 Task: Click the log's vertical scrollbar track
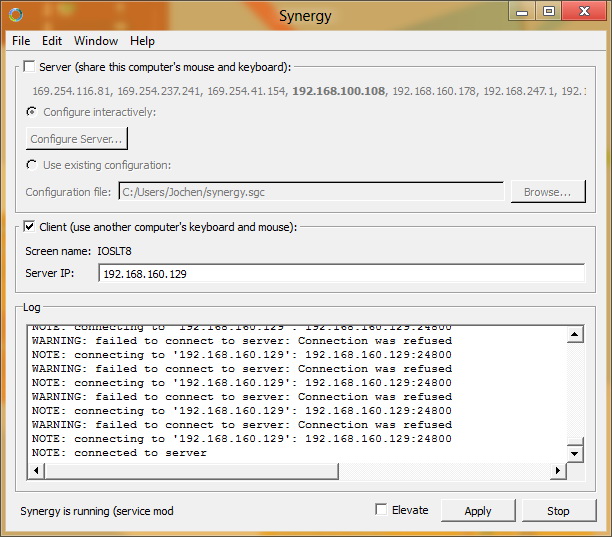[x=574, y=390]
